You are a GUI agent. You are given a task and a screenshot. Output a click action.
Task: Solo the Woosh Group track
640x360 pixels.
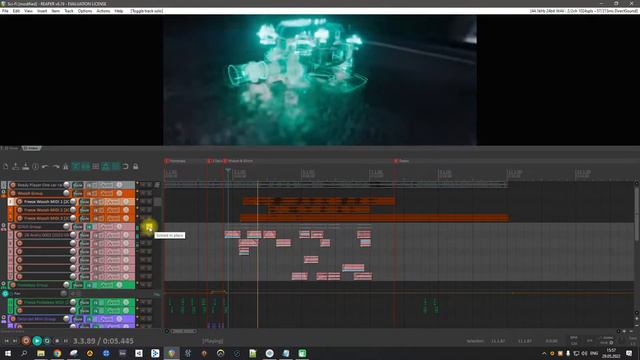[x=149, y=193]
